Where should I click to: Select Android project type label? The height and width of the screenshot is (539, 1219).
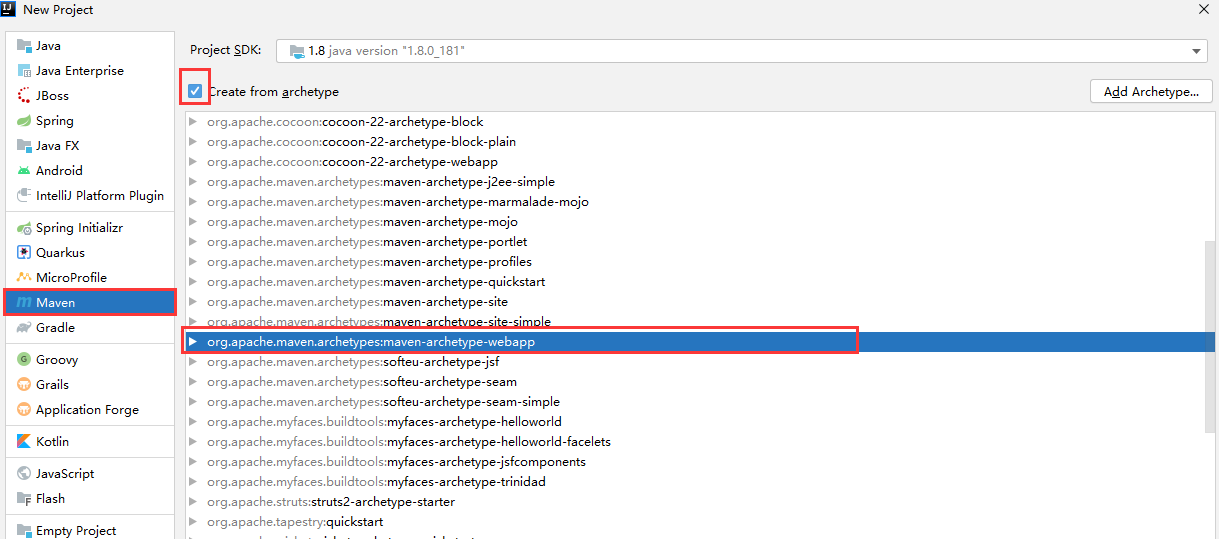pos(59,171)
